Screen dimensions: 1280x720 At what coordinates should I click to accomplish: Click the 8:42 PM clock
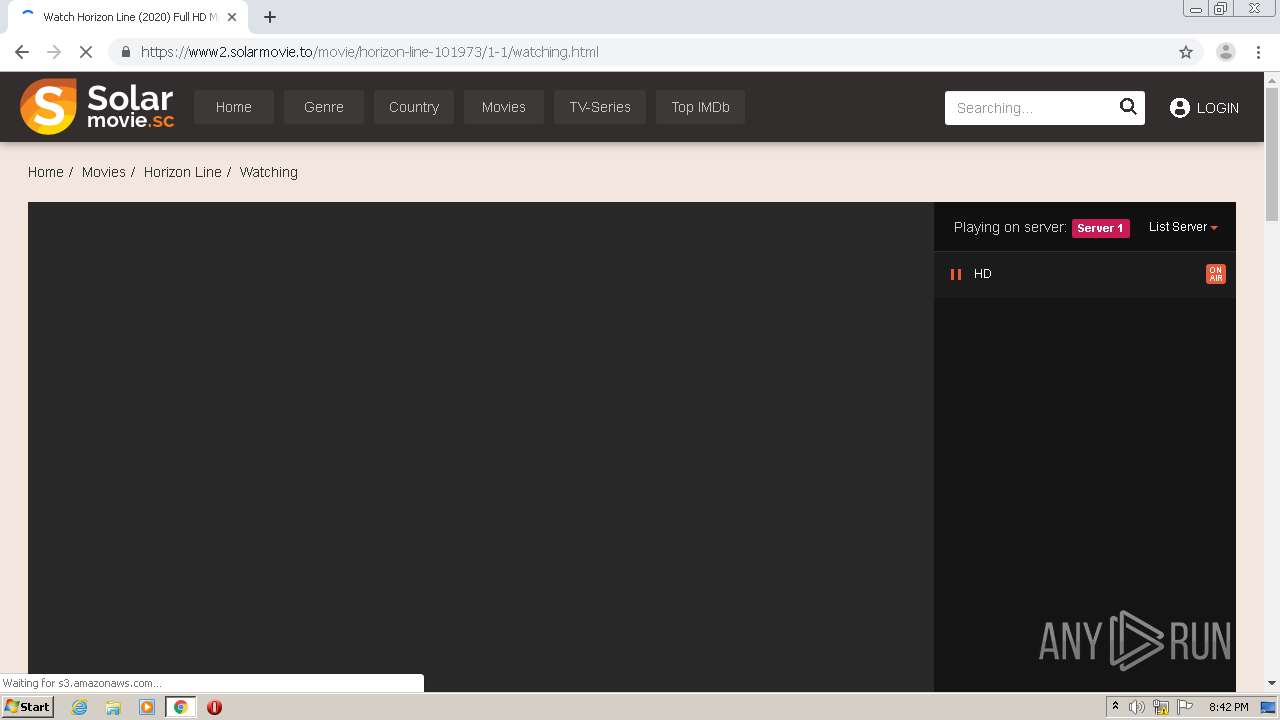[x=1228, y=707]
